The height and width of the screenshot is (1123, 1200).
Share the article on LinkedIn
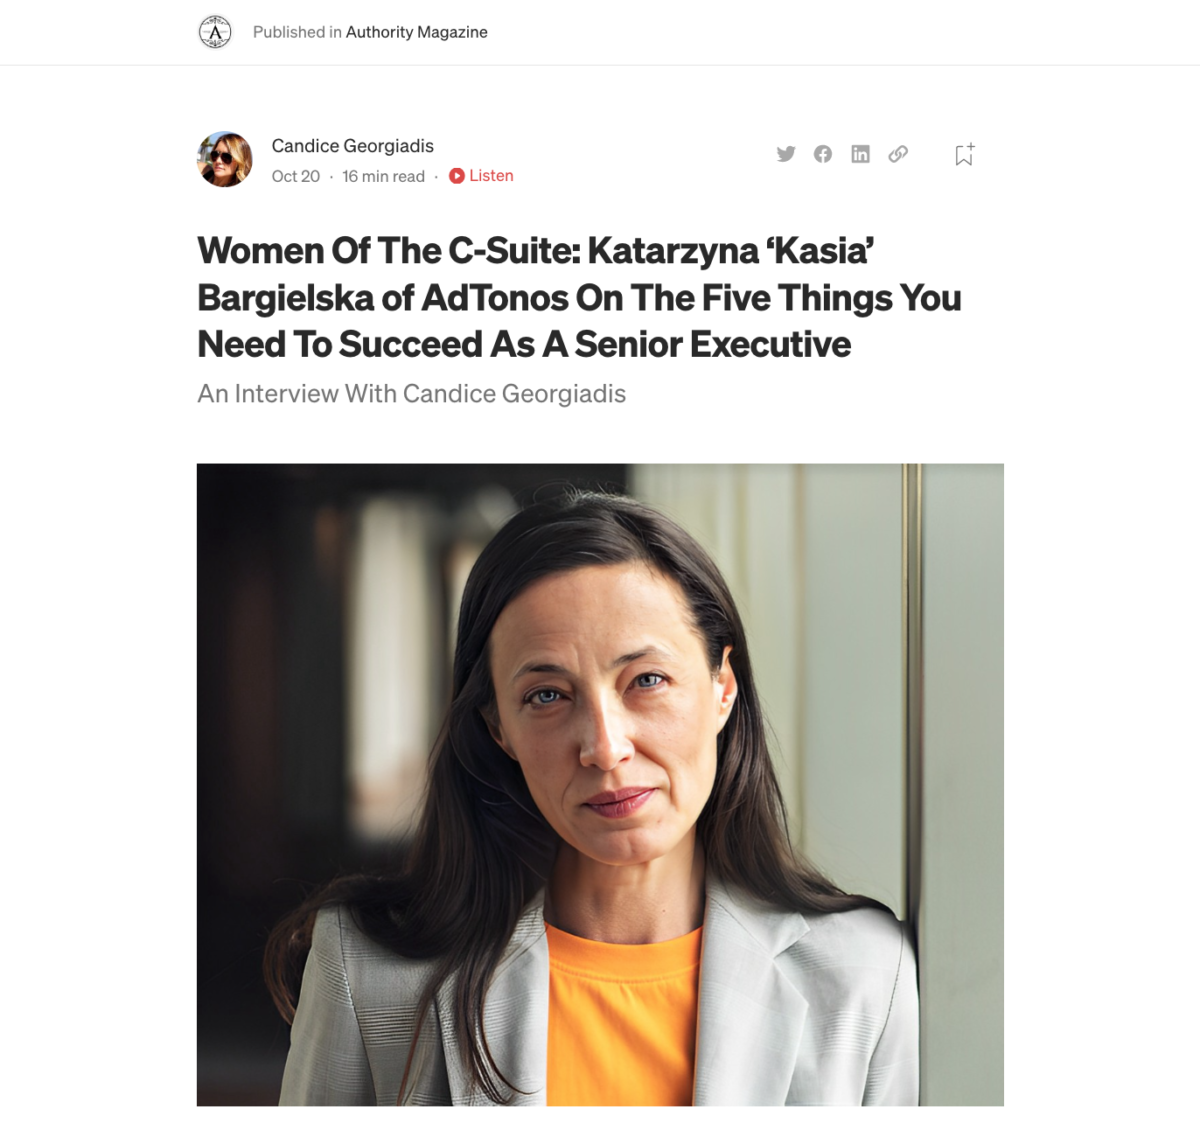(x=860, y=154)
